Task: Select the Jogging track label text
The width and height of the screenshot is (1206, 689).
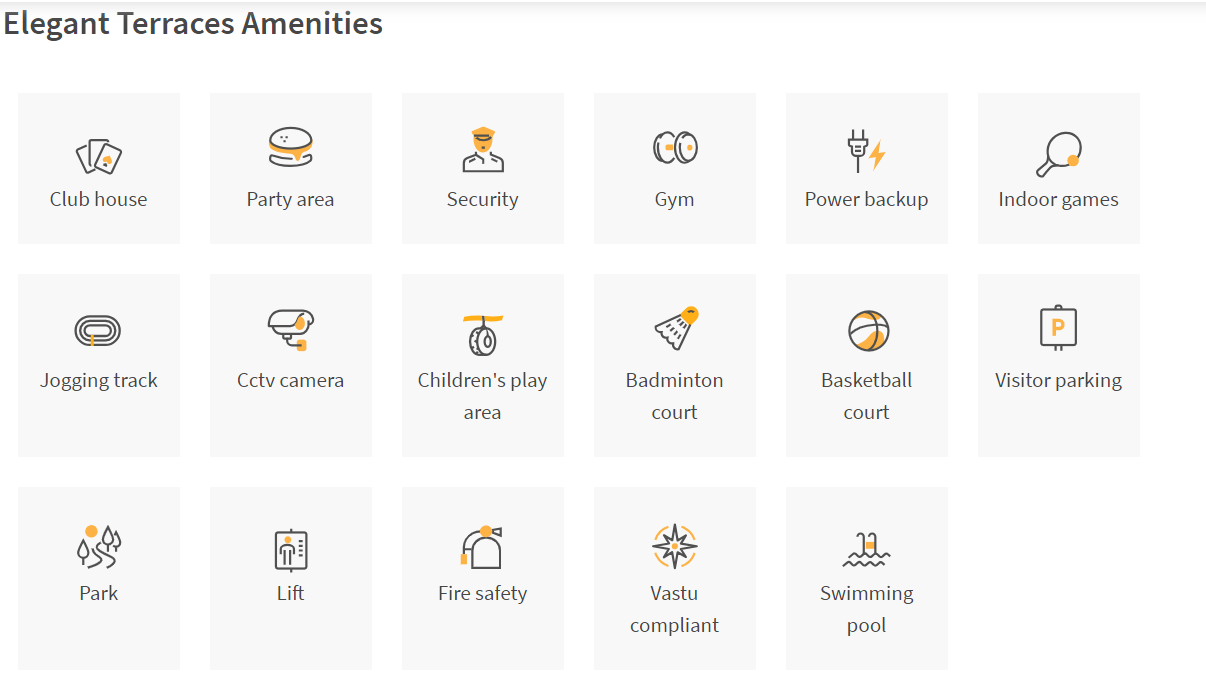Action: pos(99,381)
